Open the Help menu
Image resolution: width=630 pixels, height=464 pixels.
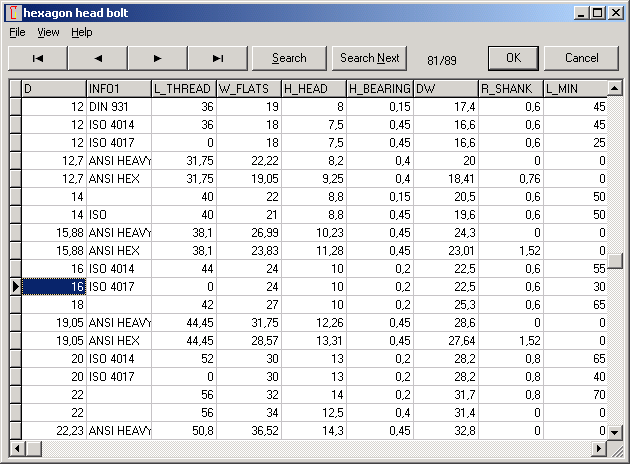click(x=81, y=32)
